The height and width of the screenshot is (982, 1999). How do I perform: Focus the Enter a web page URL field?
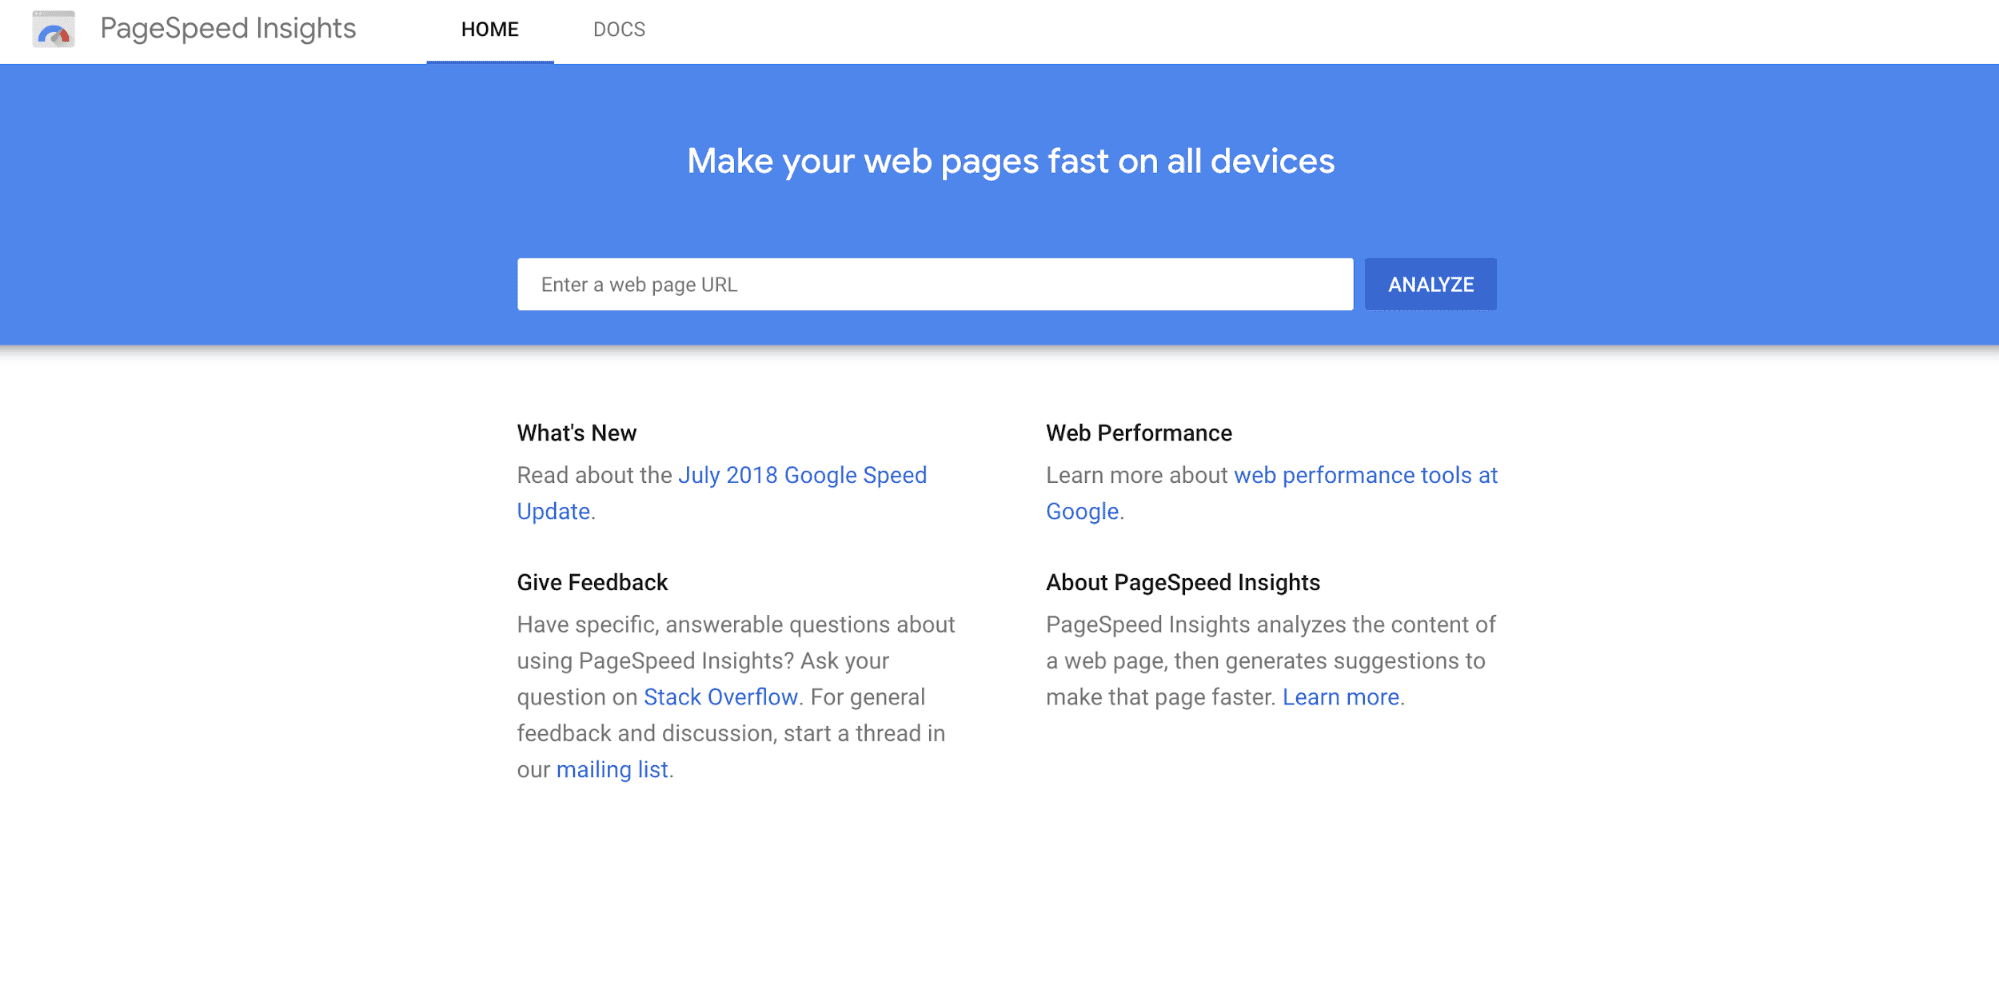[x=934, y=285]
